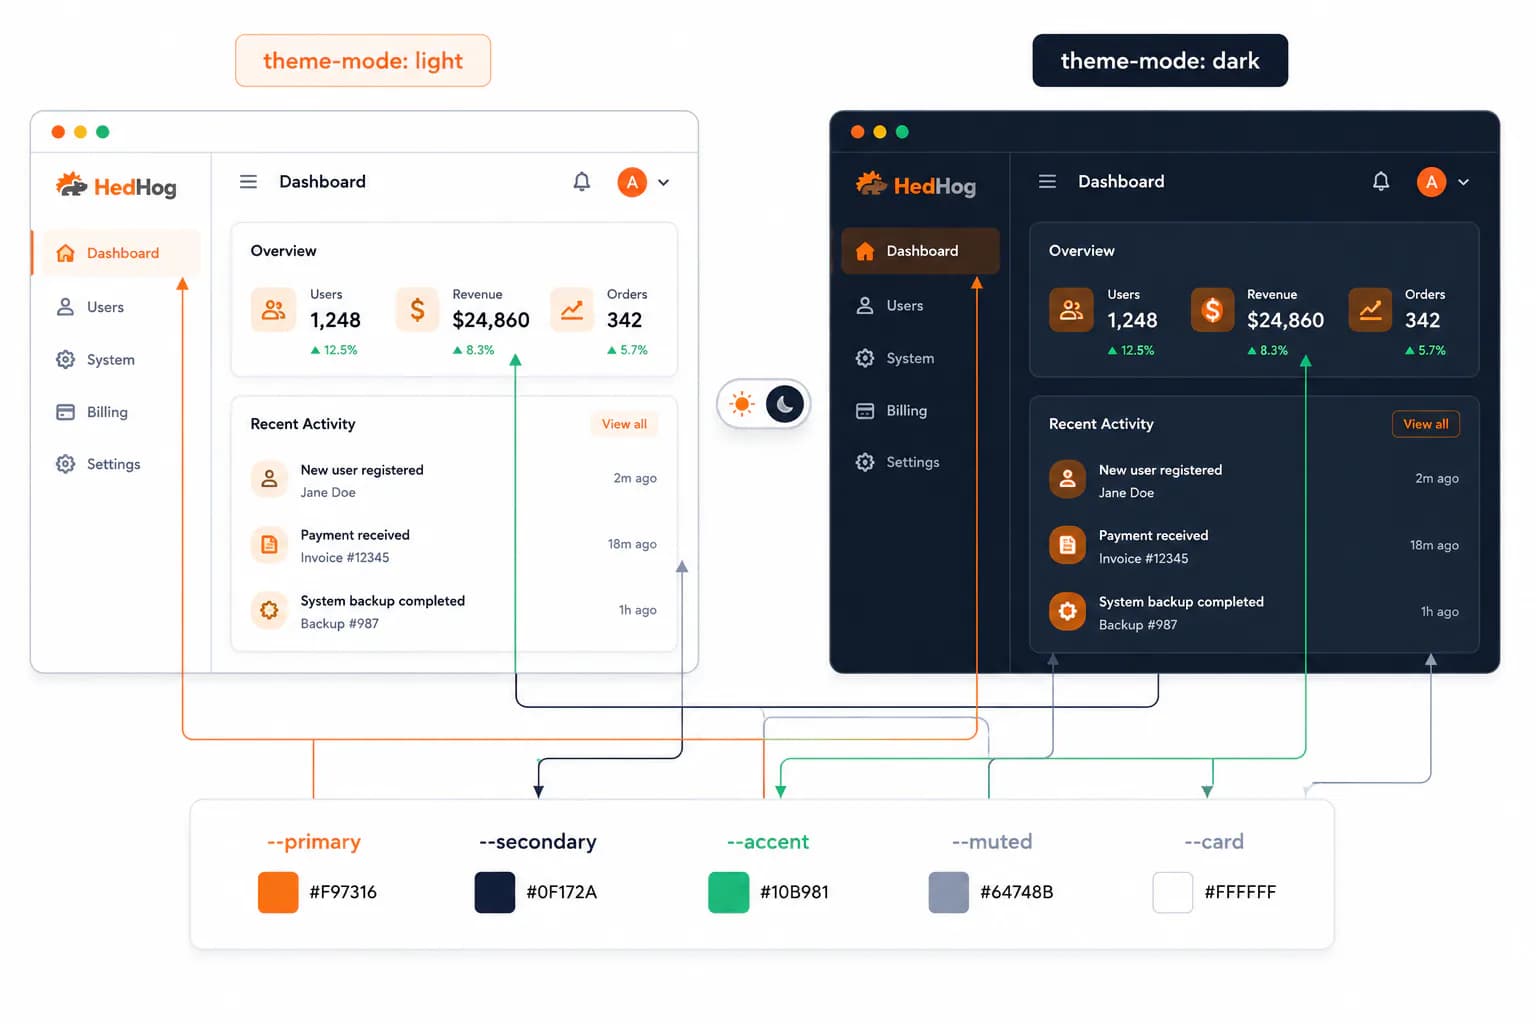This screenshot has width=1536, height=1024.
Task: Click the --accent variable label
Action: pos(768,842)
